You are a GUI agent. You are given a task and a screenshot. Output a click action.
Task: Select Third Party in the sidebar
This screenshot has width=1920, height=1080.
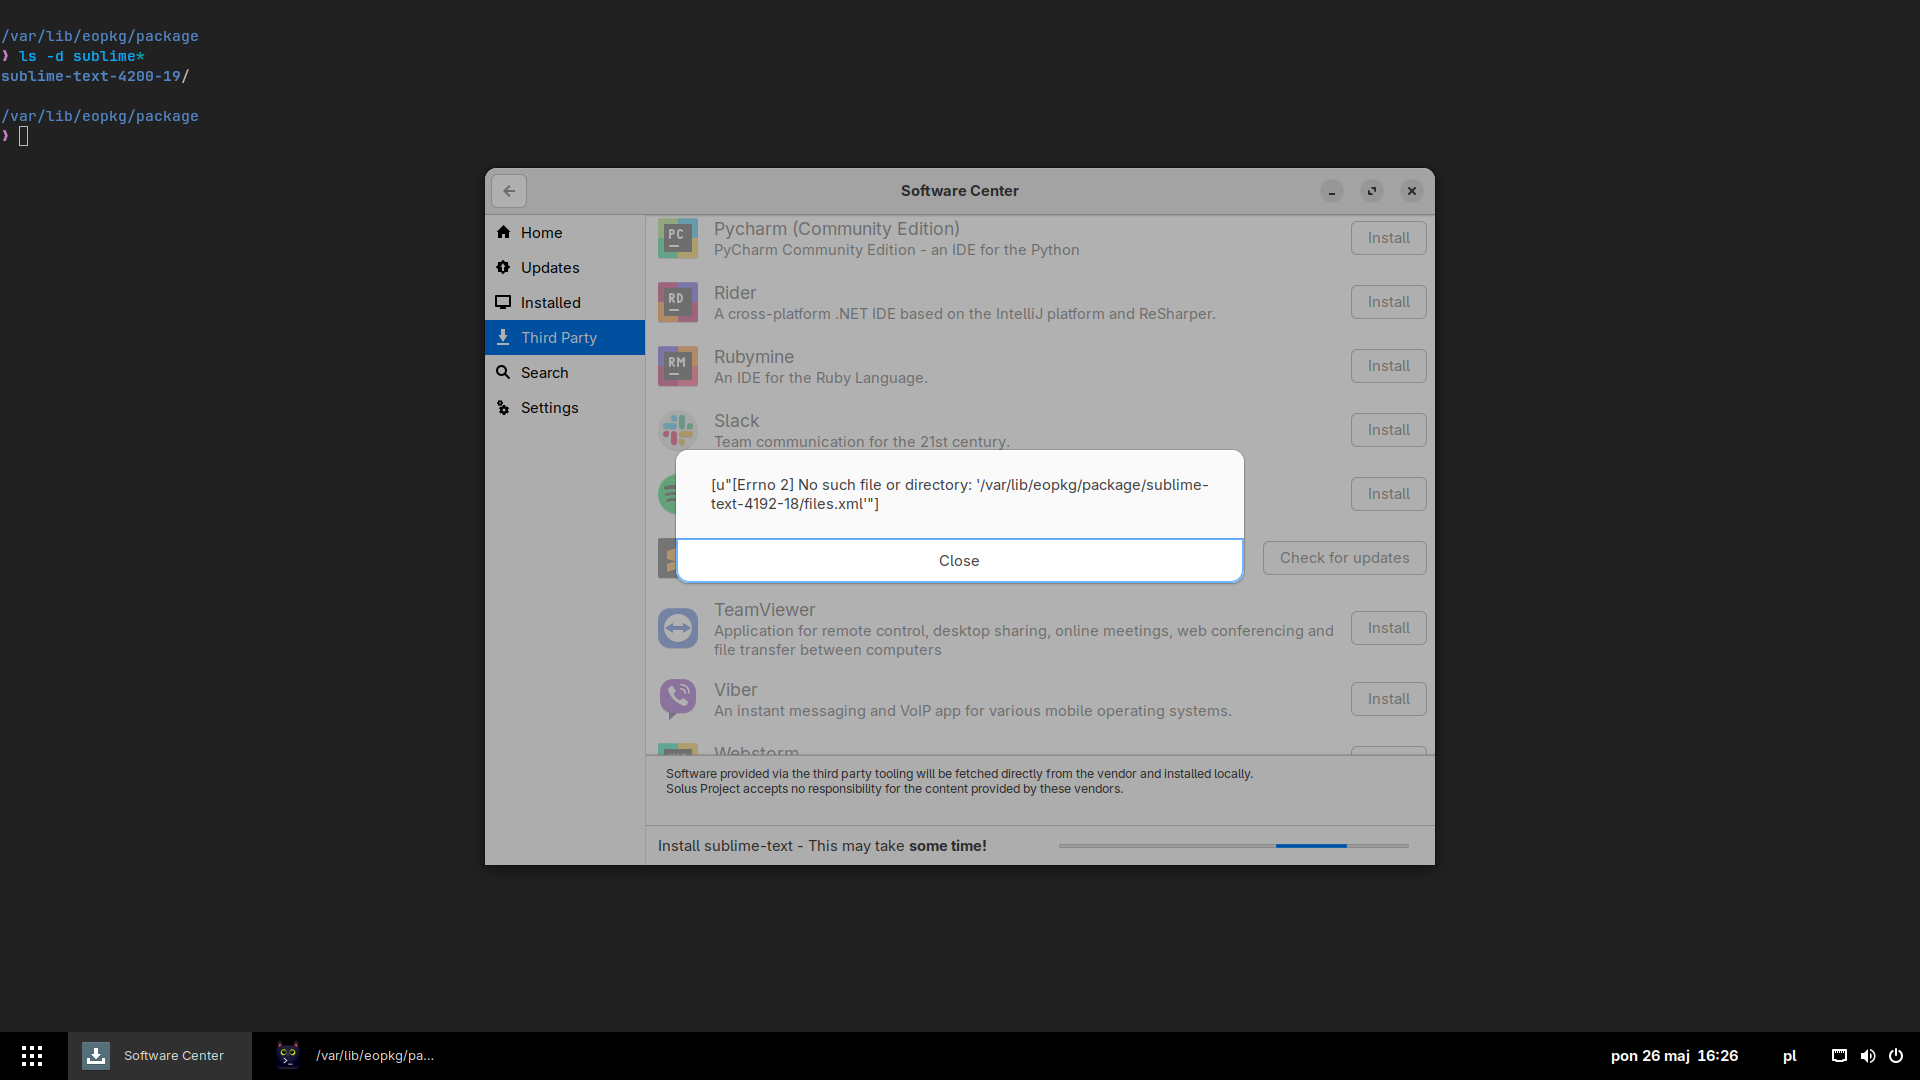(x=565, y=338)
